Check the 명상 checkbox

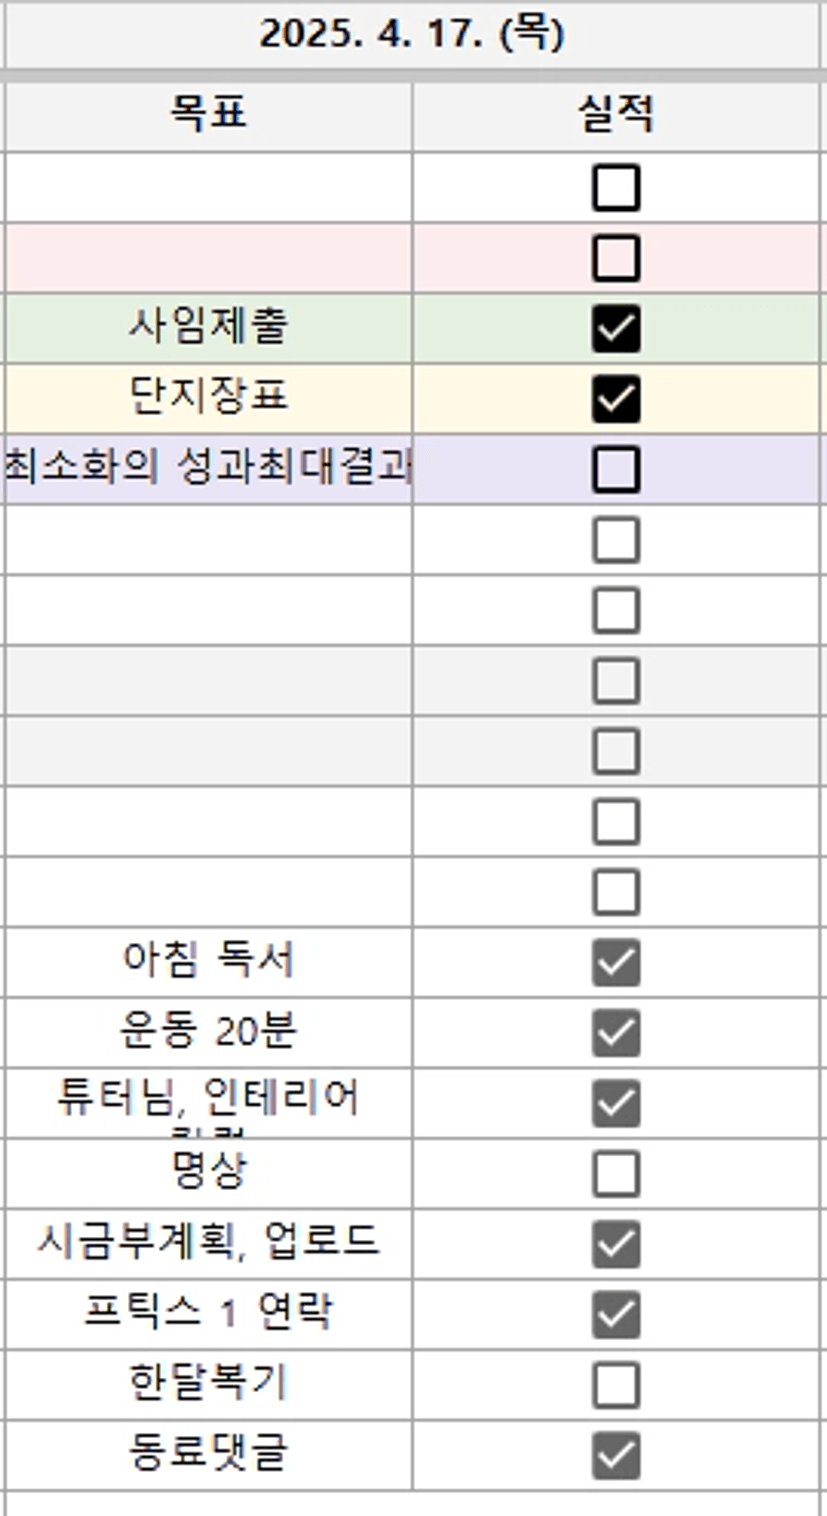[615, 1173]
